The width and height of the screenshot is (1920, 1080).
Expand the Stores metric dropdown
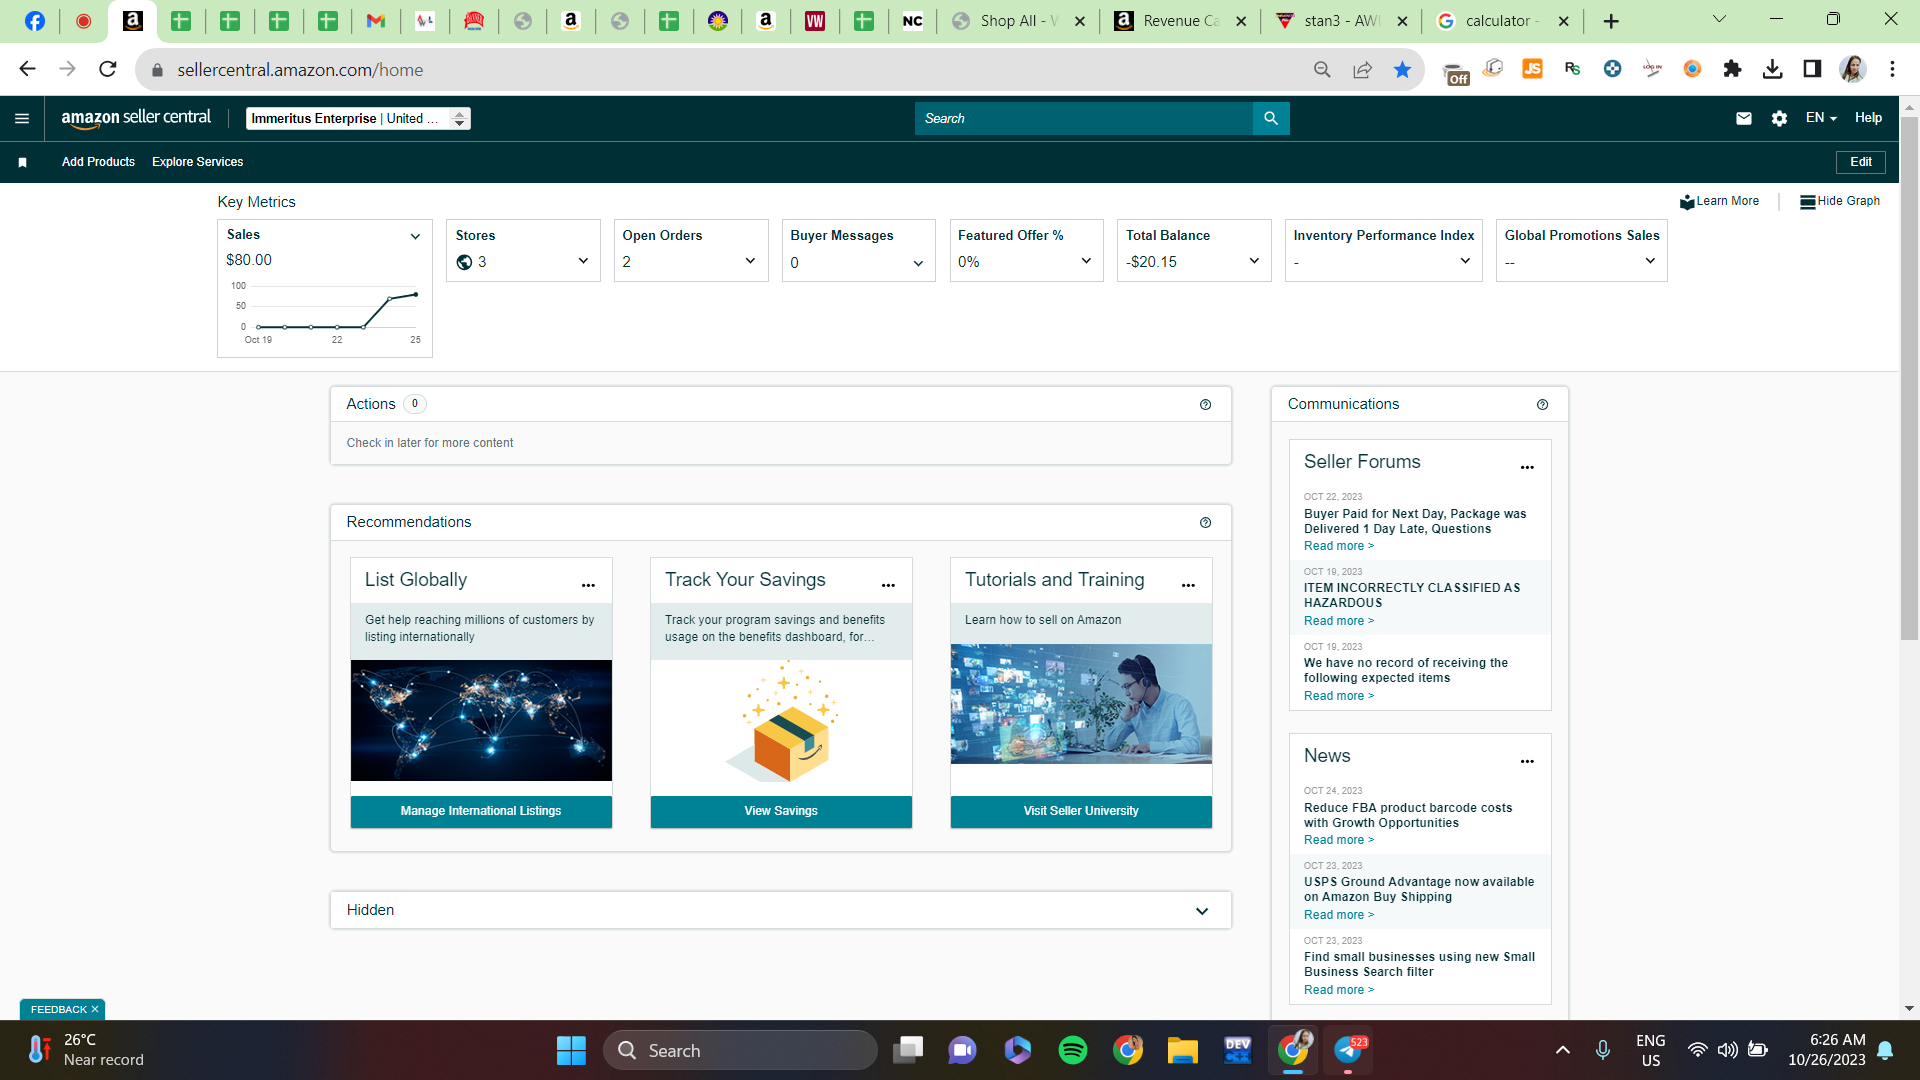(x=583, y=261)
